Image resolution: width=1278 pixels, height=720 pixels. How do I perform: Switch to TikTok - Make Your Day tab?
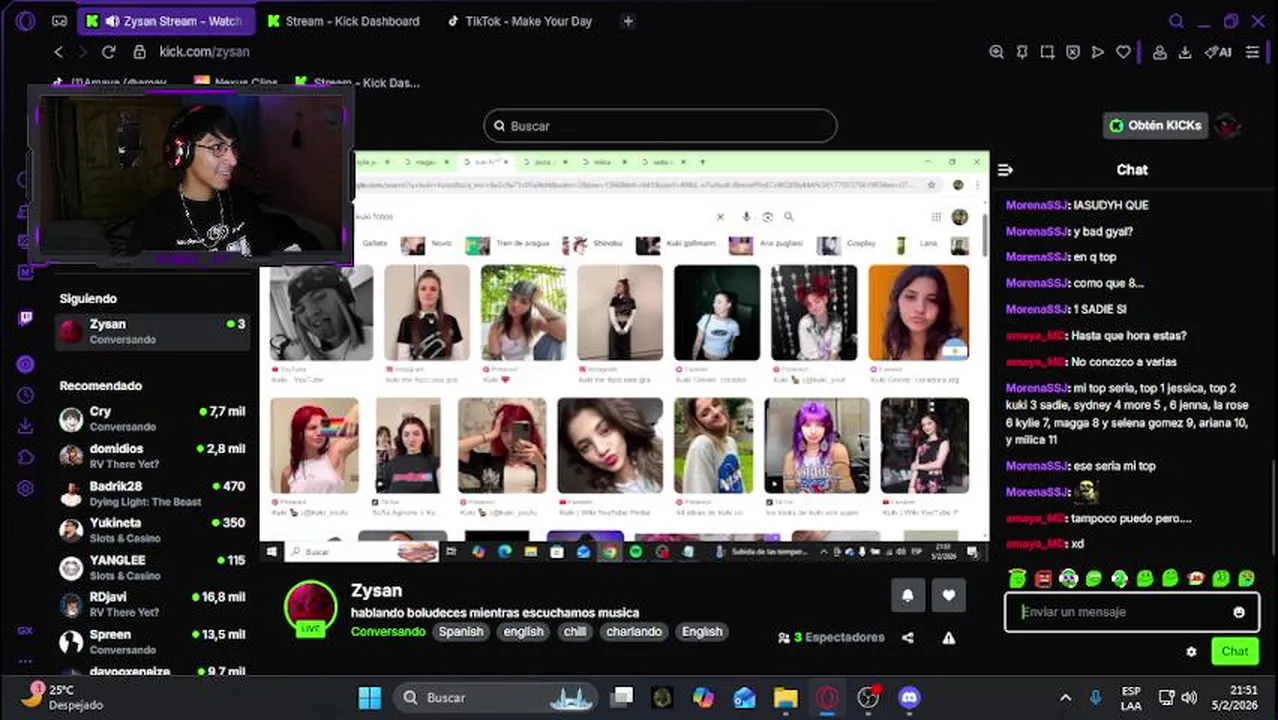pyautogui.click(x=520, y=21)
